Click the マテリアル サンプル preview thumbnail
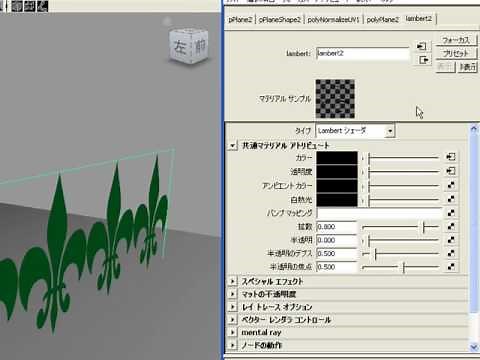This screenshot has height=360, width=480. pyautogui.click(x=335, y=99)
